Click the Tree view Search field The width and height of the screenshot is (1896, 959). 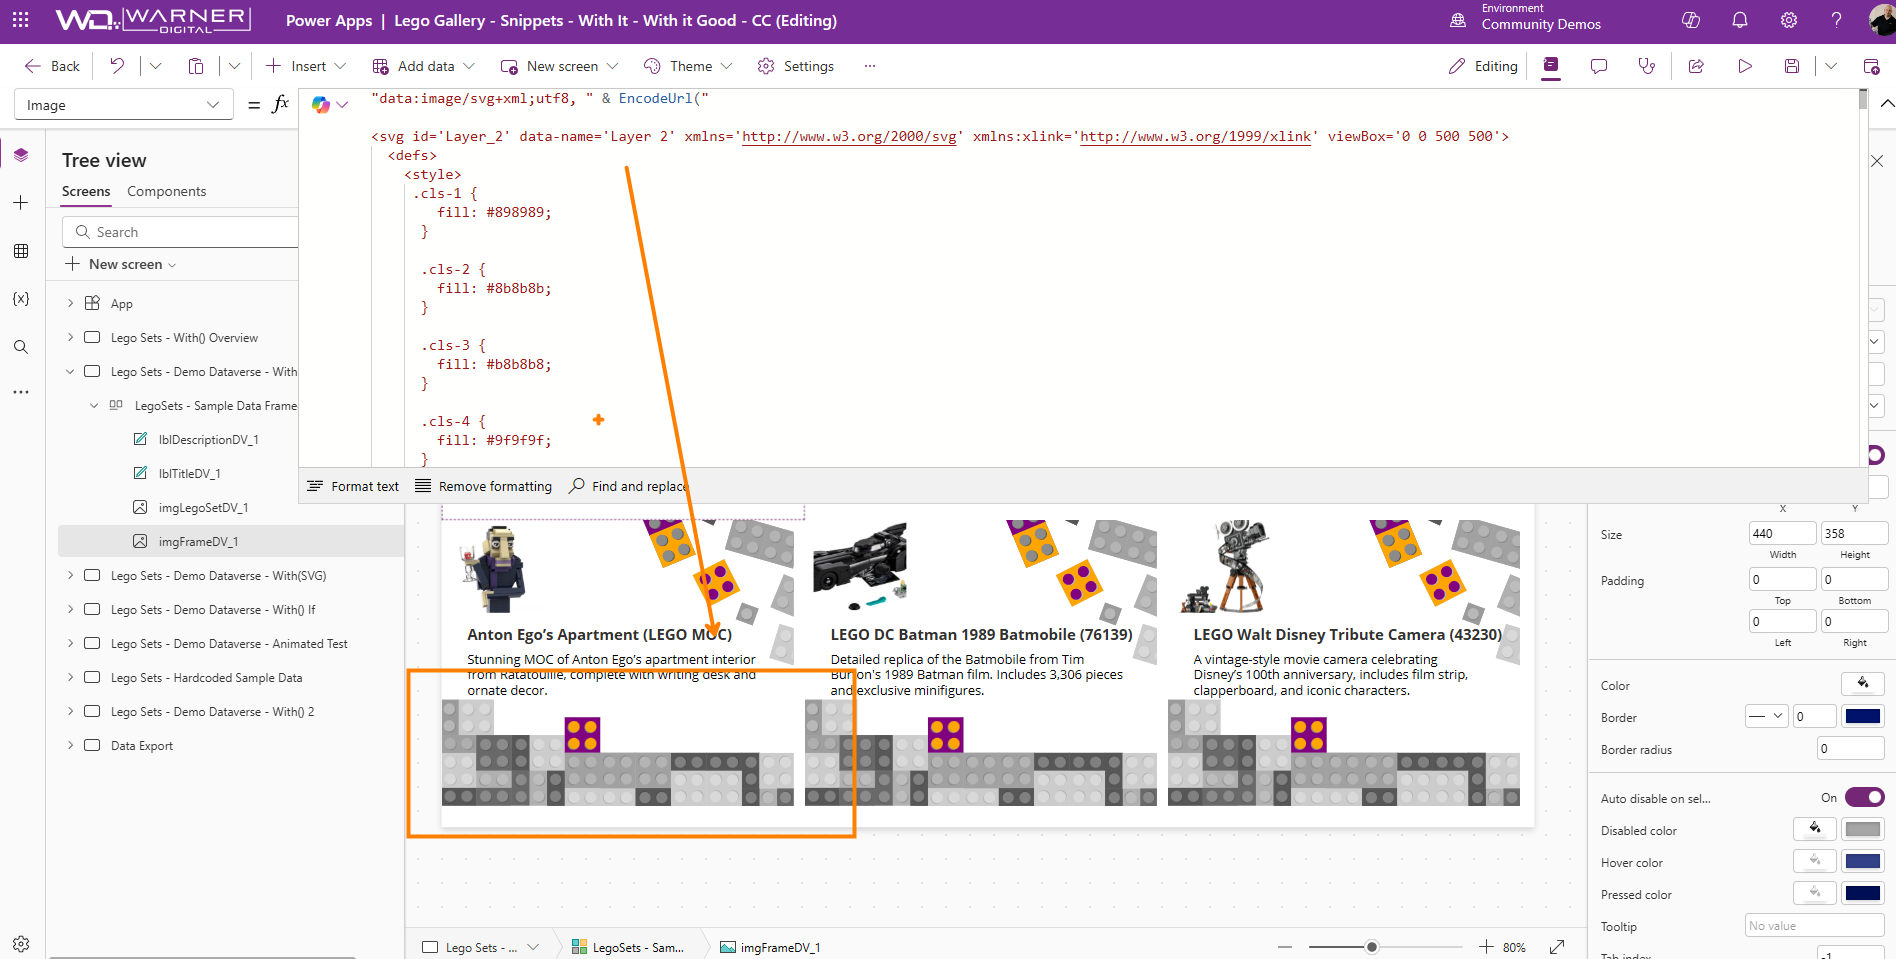click(180, 232)
